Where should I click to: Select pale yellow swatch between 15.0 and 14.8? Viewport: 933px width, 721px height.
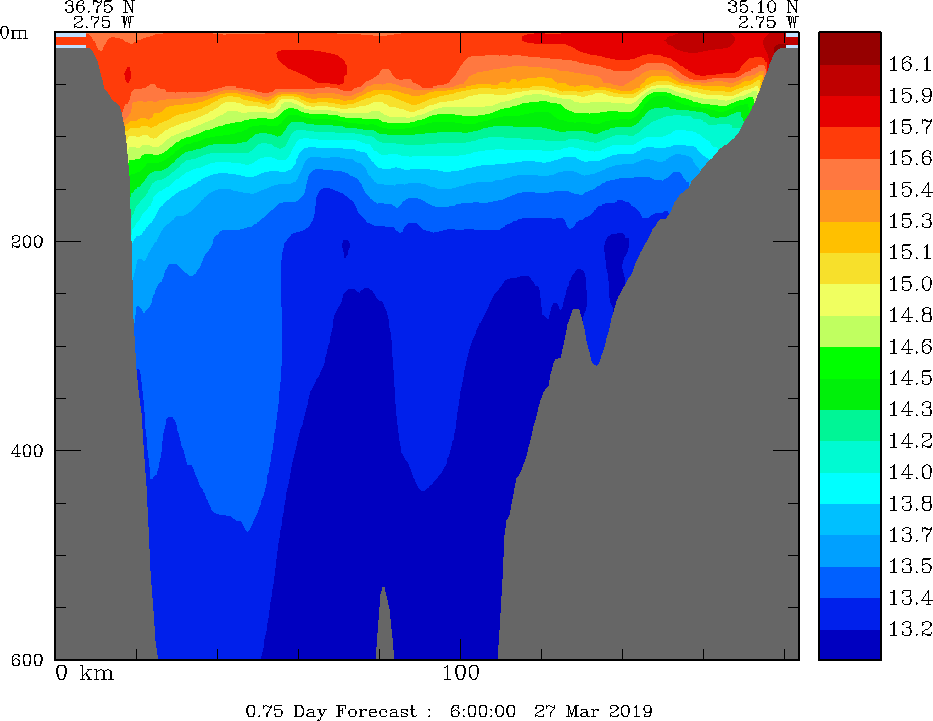[849, 299]
